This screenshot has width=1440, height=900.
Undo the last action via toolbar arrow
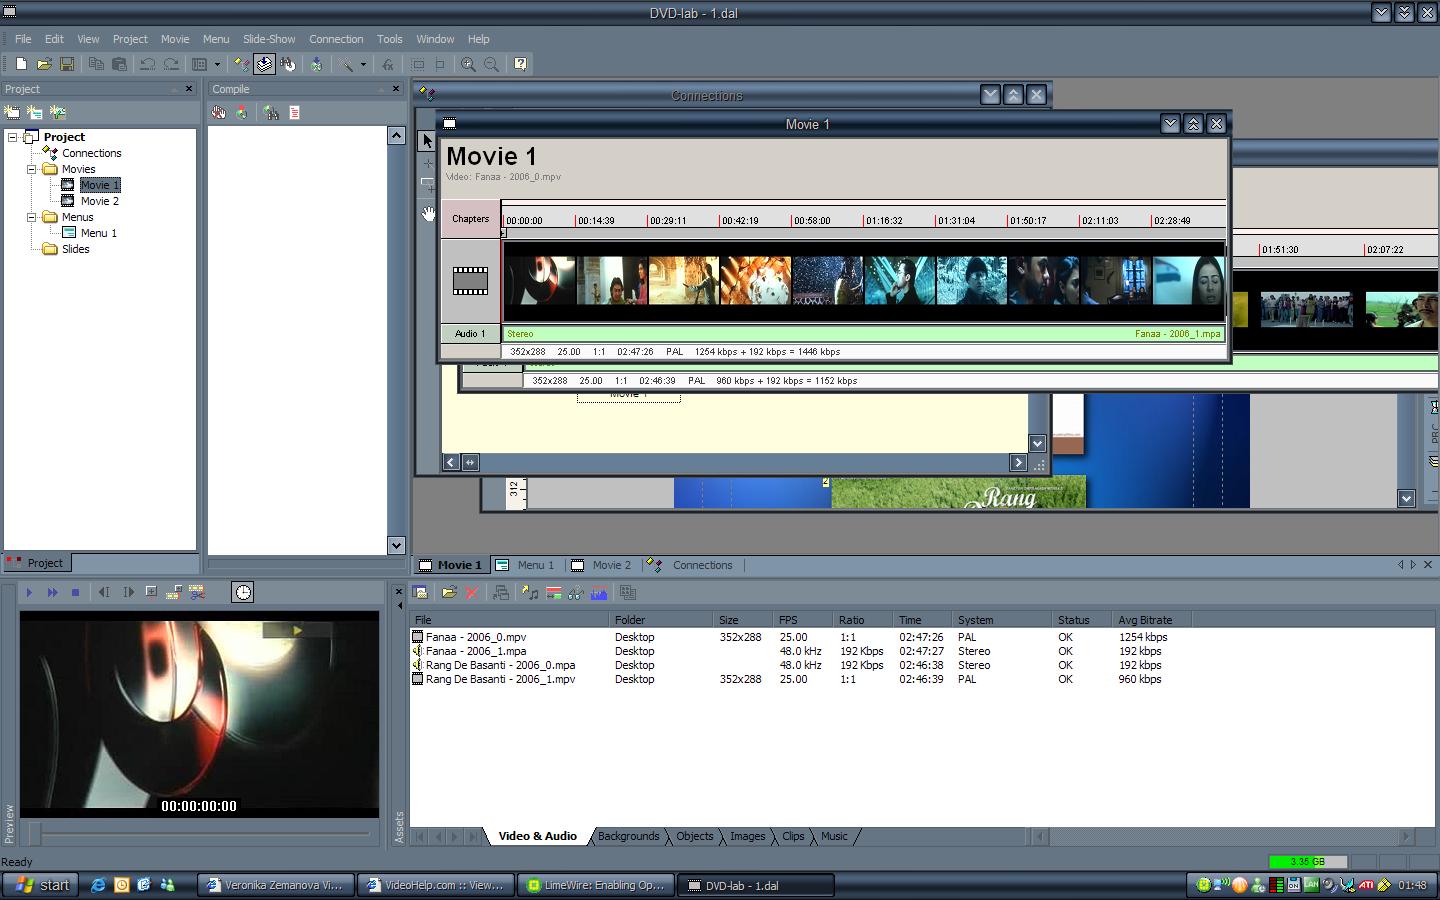148,64
